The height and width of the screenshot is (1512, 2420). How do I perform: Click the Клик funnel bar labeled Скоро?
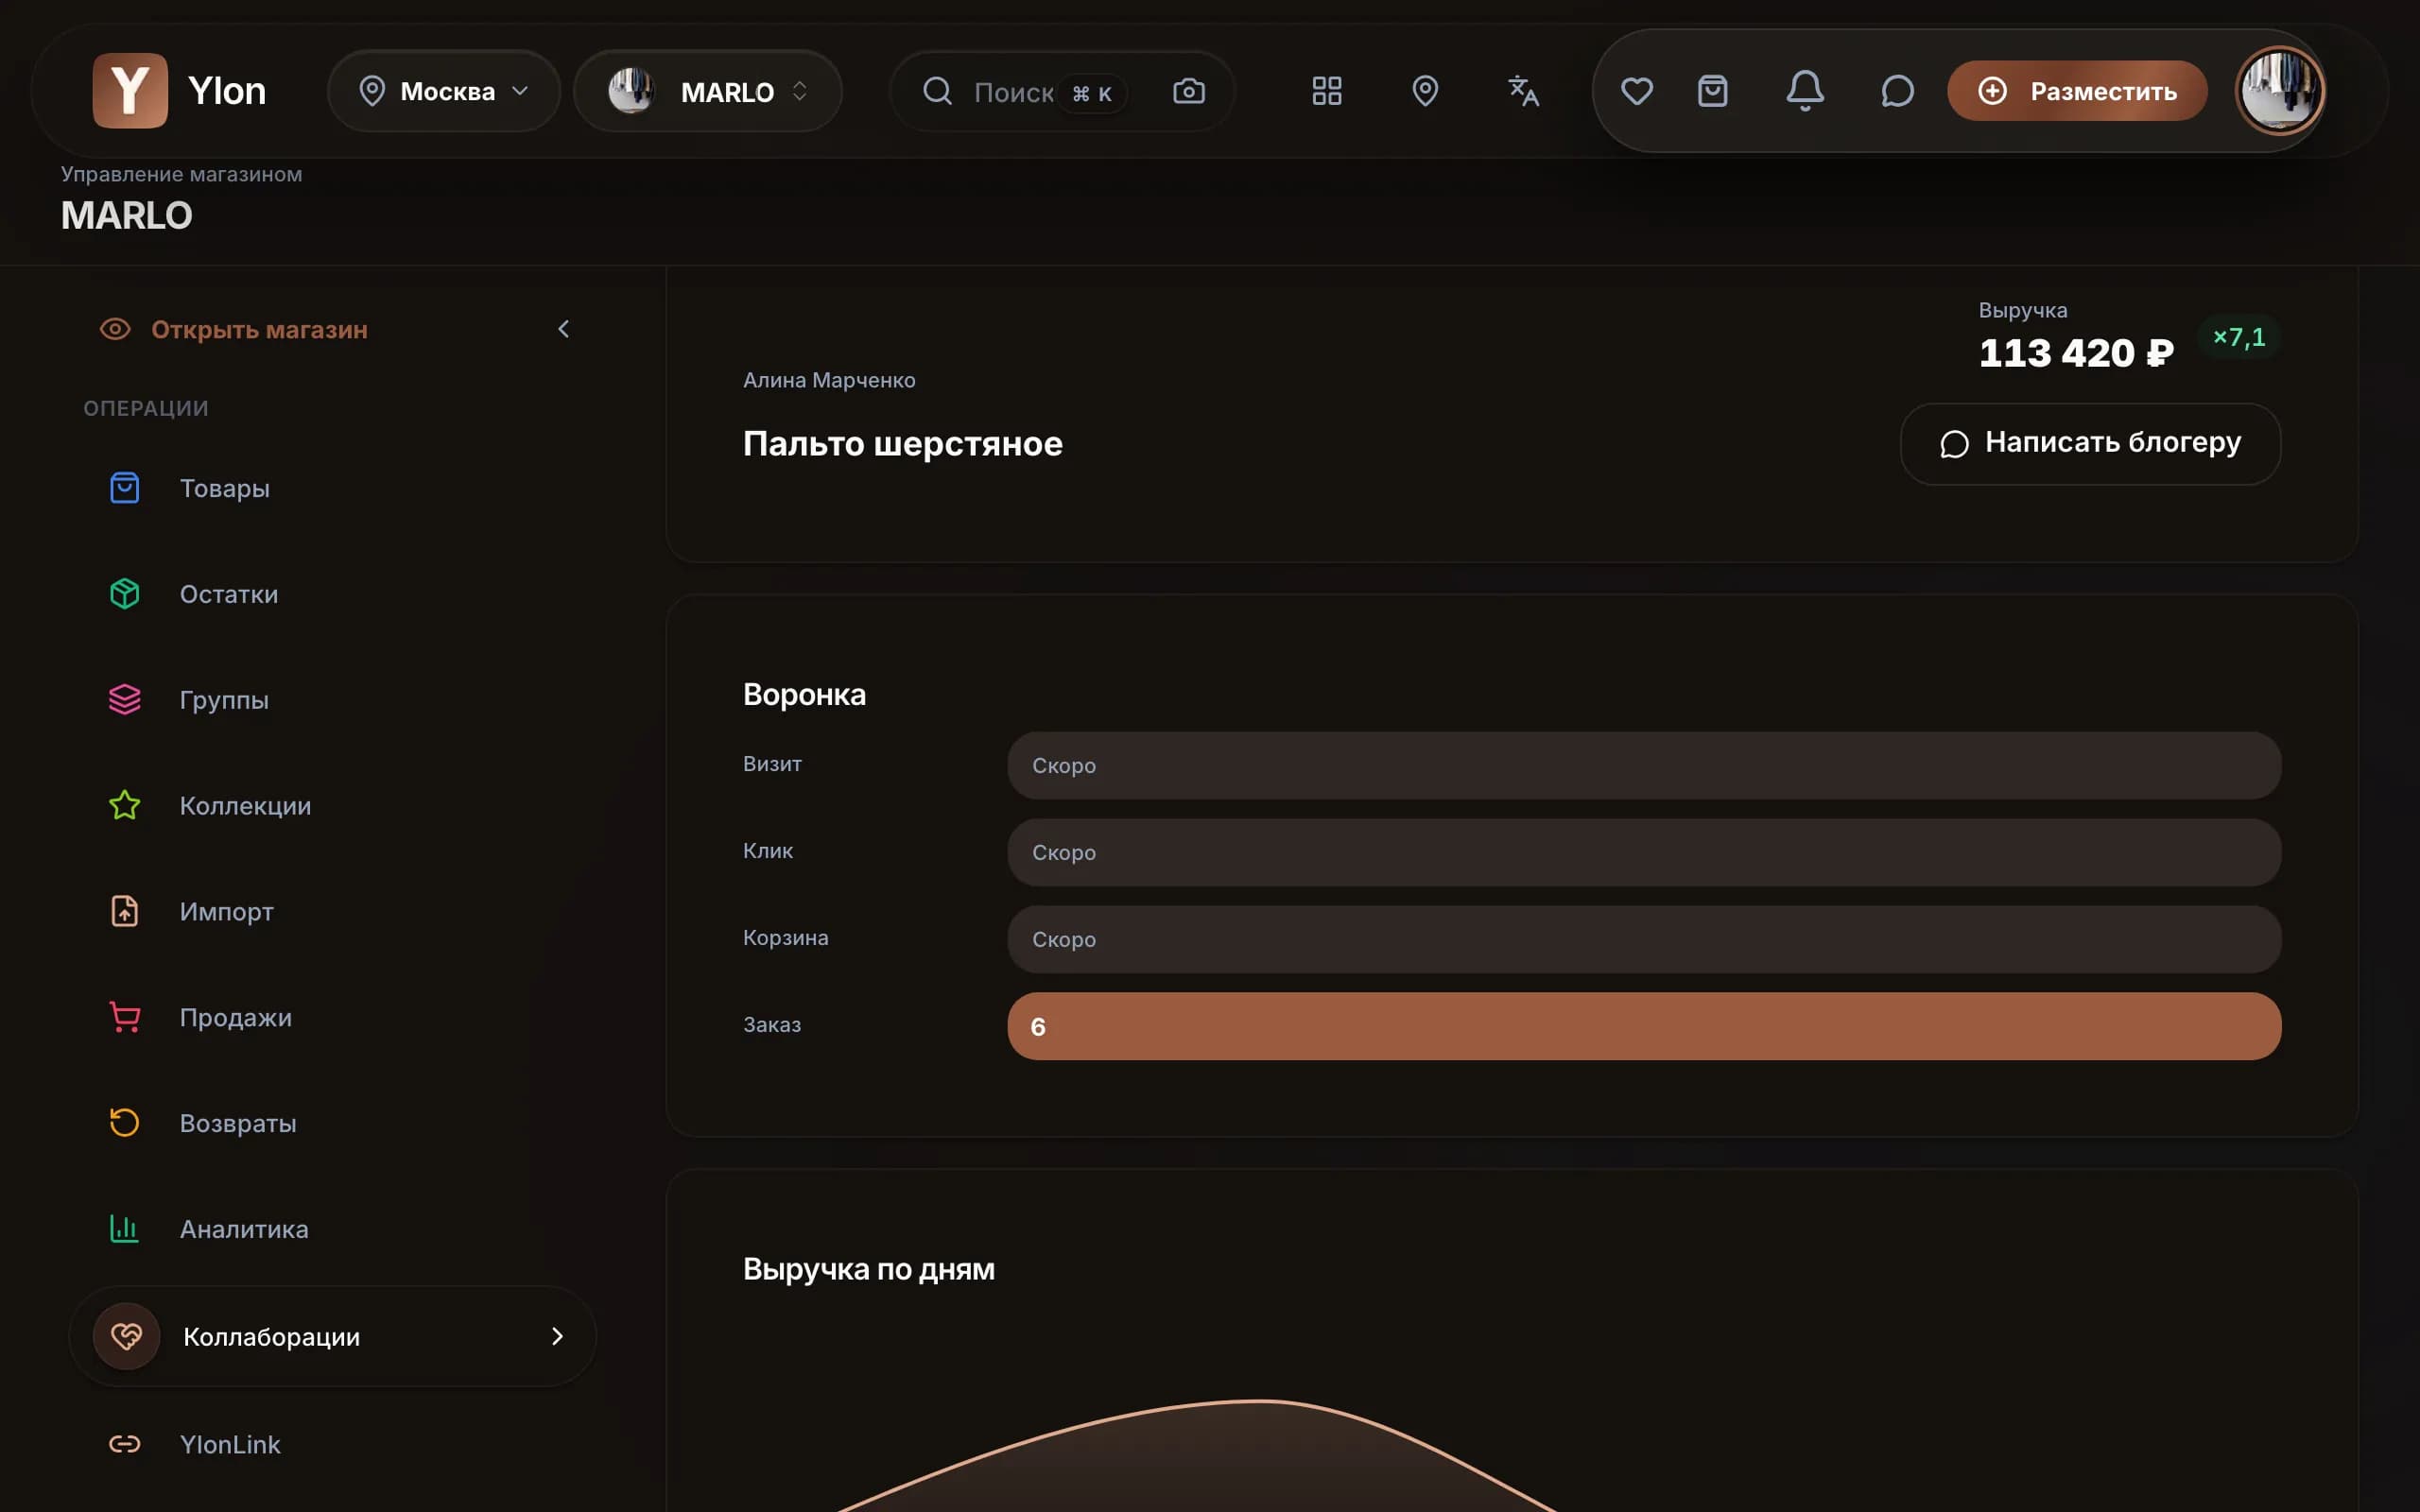[x=1644, y=852]
